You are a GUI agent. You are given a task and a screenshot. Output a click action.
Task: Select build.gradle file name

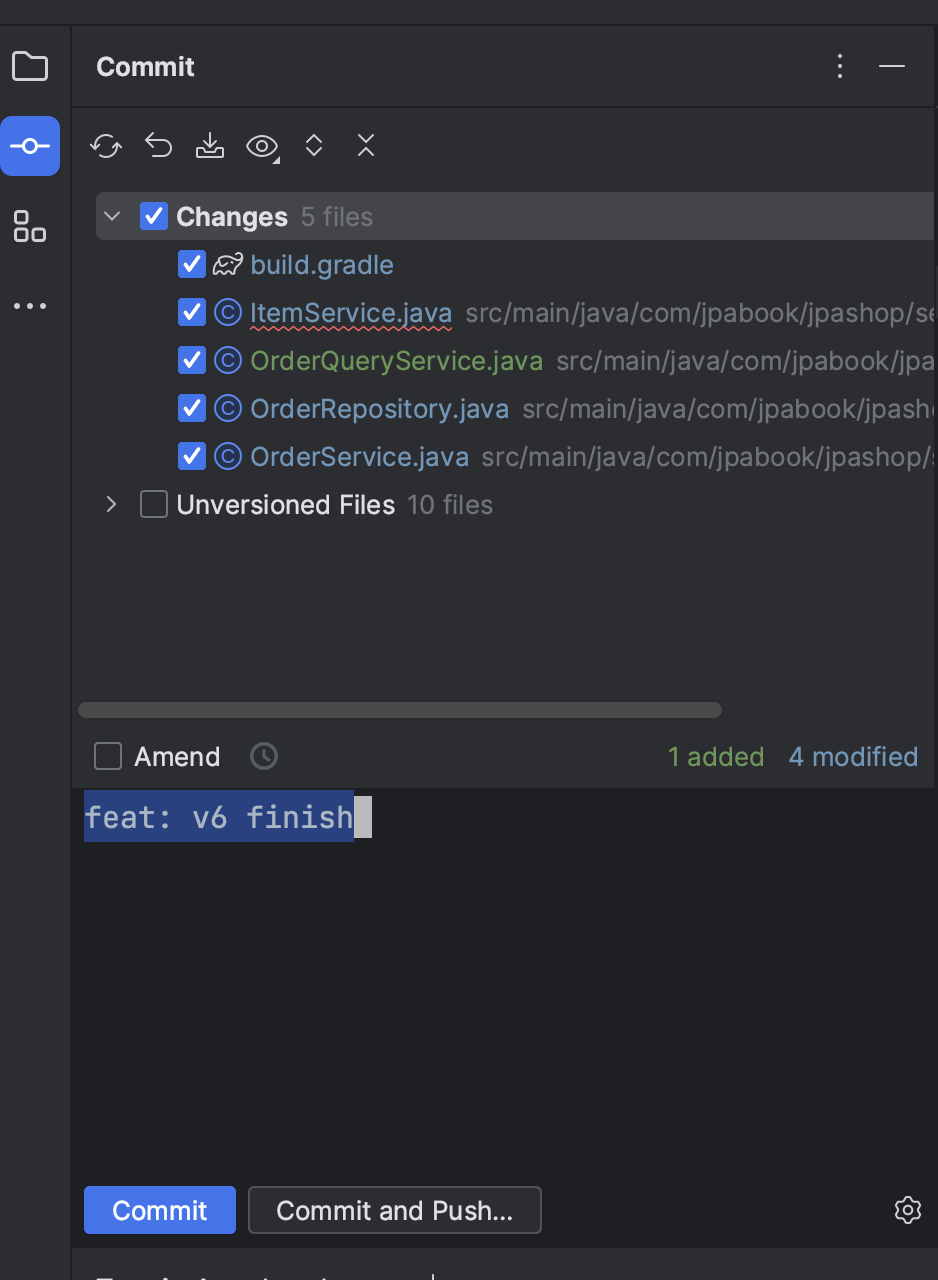322,265
